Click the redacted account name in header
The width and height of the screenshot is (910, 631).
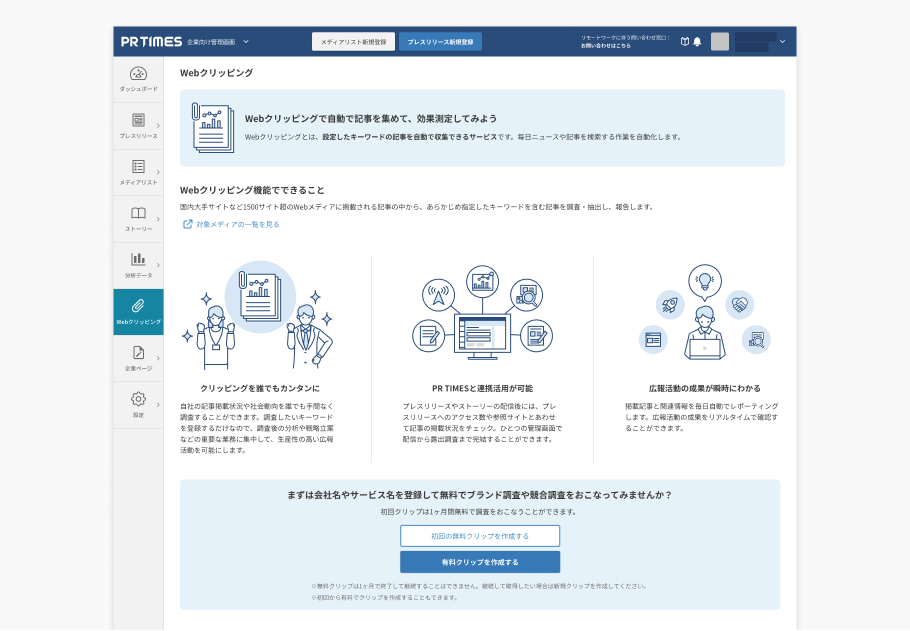(x=755, y=42)
